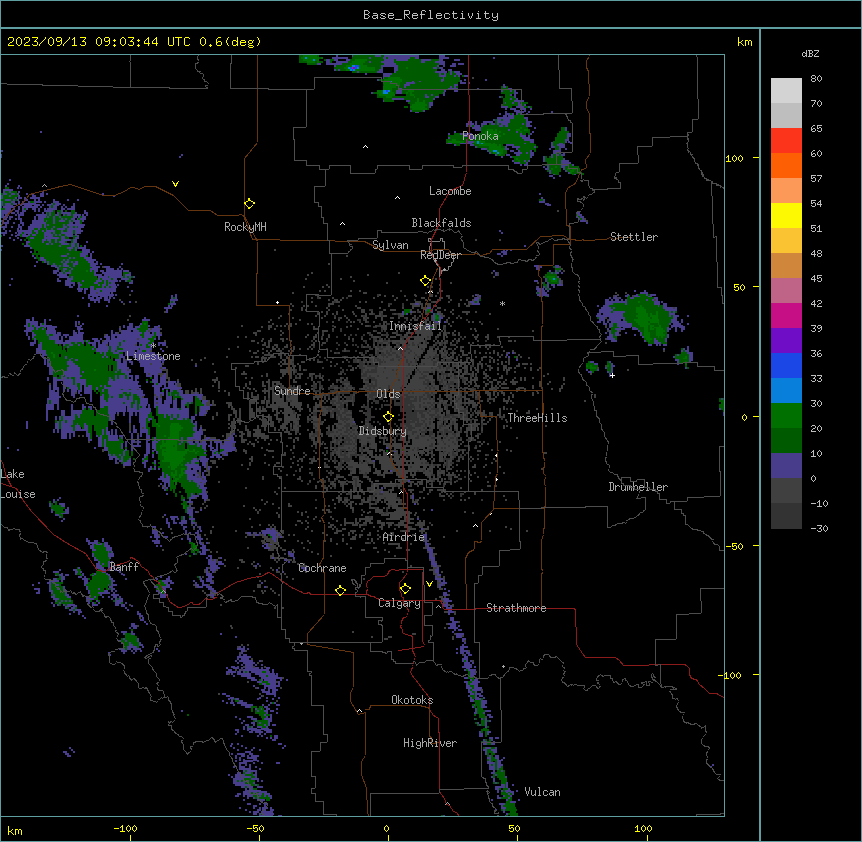Click the Limestone label
This screenshot has height=842, width=862.
tap(153, 356)
